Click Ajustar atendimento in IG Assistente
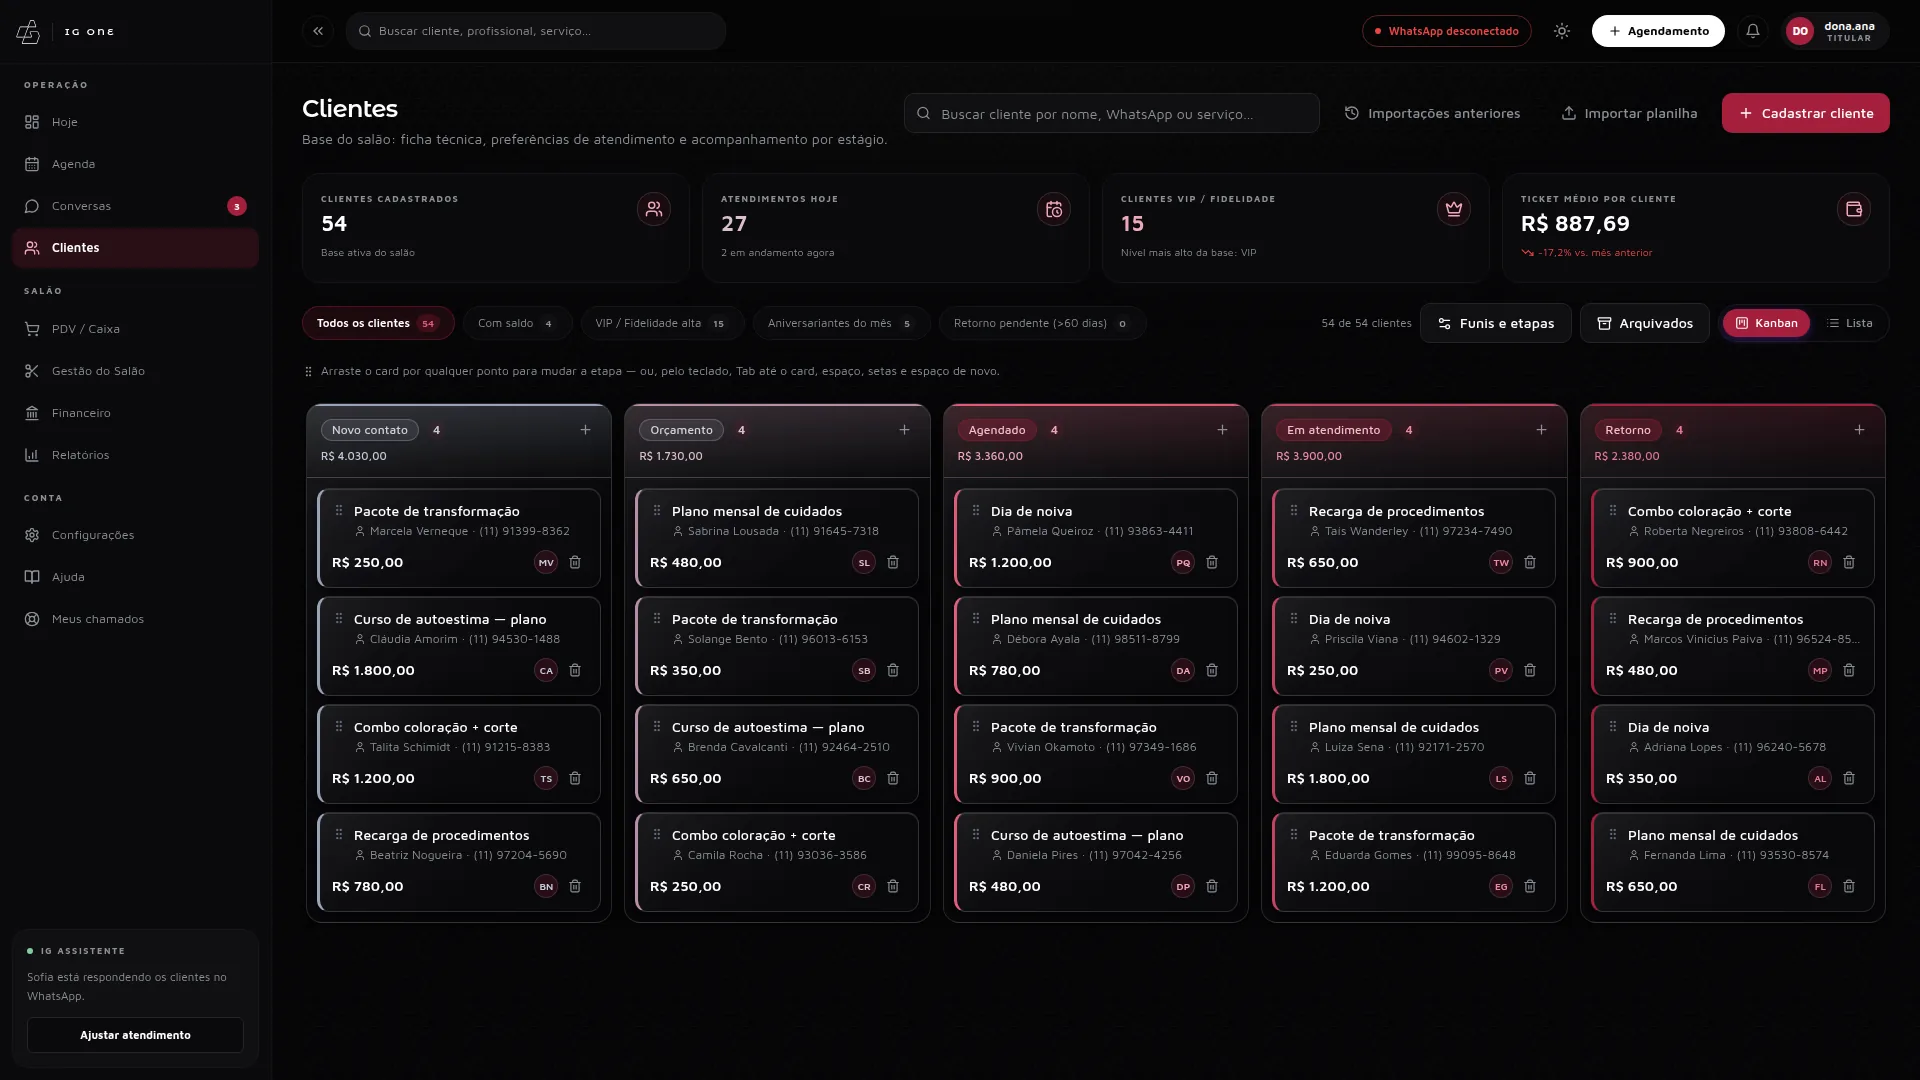Image resolution: width=1920 pixels, height=1080 pixels. click(135, 1035)
